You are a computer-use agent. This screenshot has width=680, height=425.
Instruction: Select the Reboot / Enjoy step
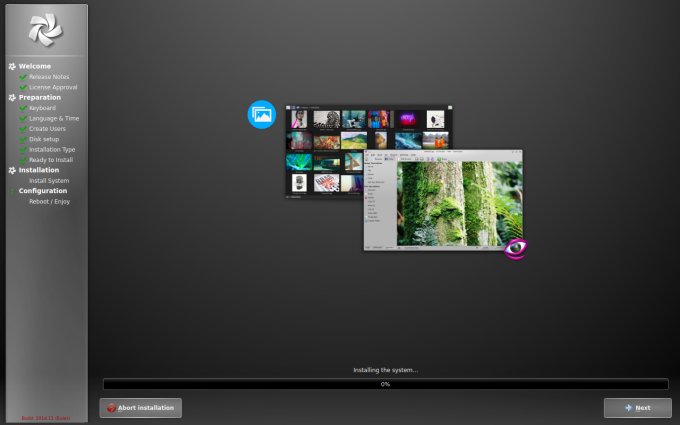(x=49, y=202)
